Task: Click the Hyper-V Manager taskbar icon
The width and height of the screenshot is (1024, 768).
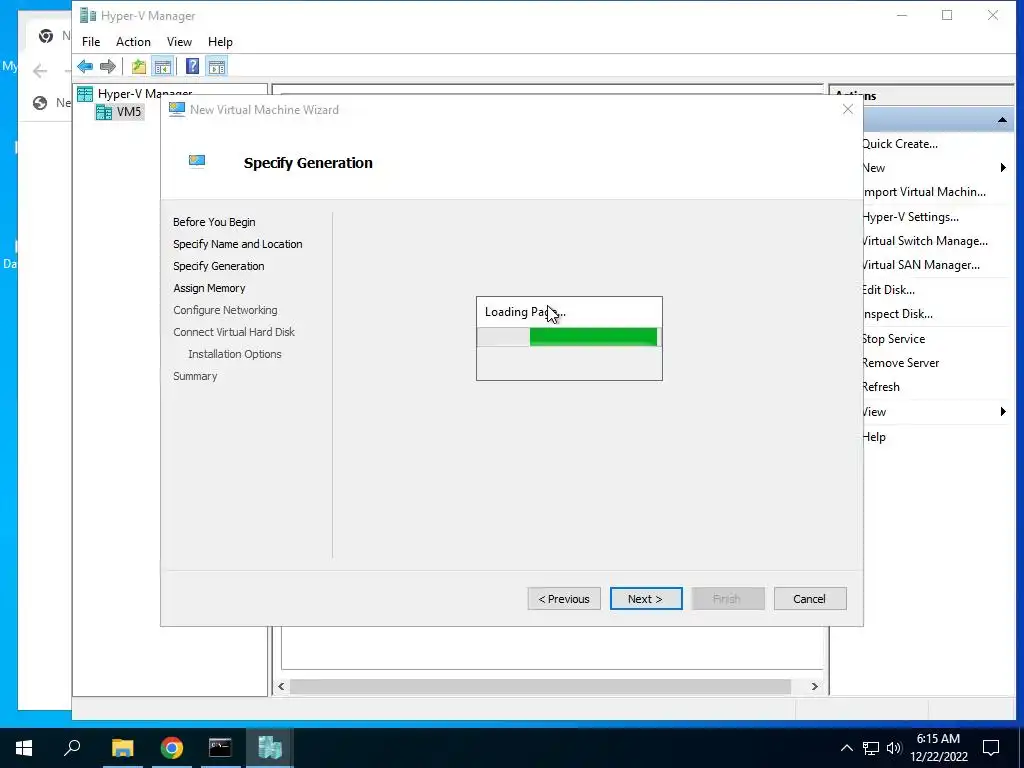Action: pos(269,748)
